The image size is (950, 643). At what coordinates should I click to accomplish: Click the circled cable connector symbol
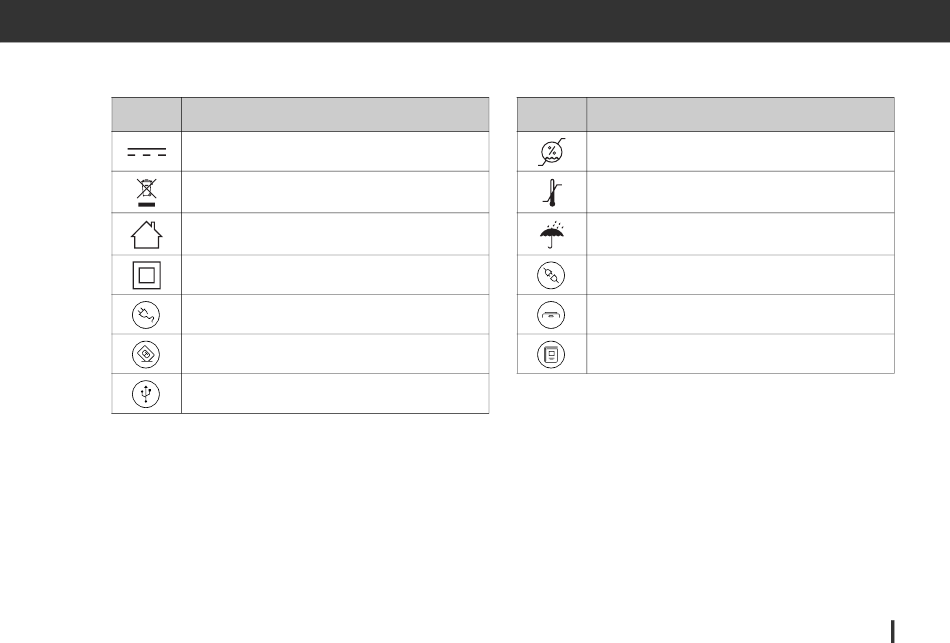[551, 275]
